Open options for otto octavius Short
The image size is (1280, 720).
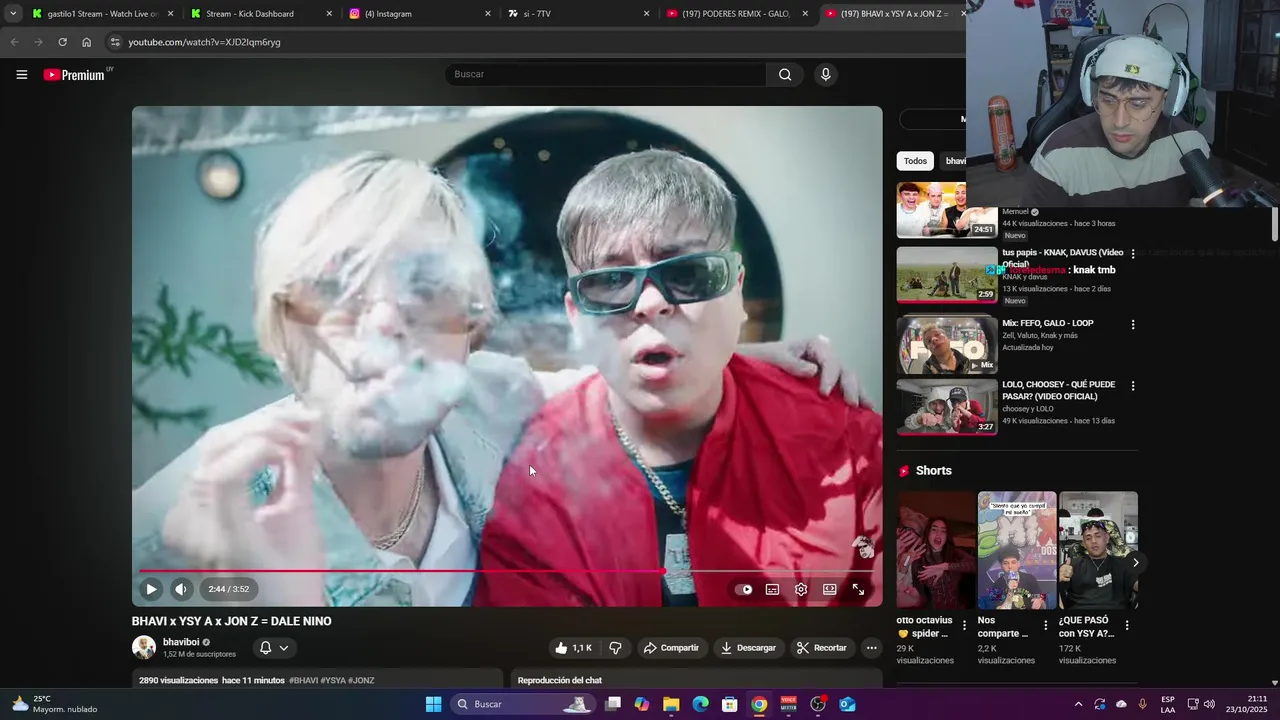click(x=964, y=625)
